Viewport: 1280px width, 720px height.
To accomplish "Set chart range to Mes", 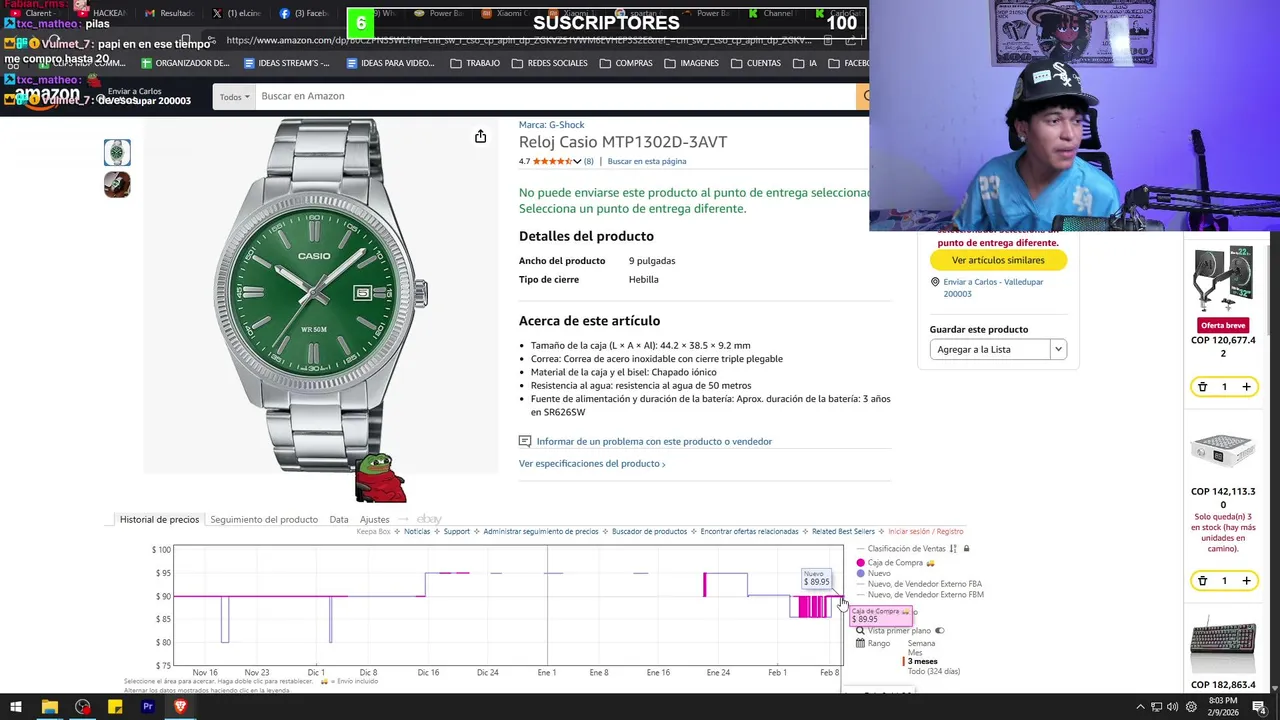I will click(x=915, y=652).
